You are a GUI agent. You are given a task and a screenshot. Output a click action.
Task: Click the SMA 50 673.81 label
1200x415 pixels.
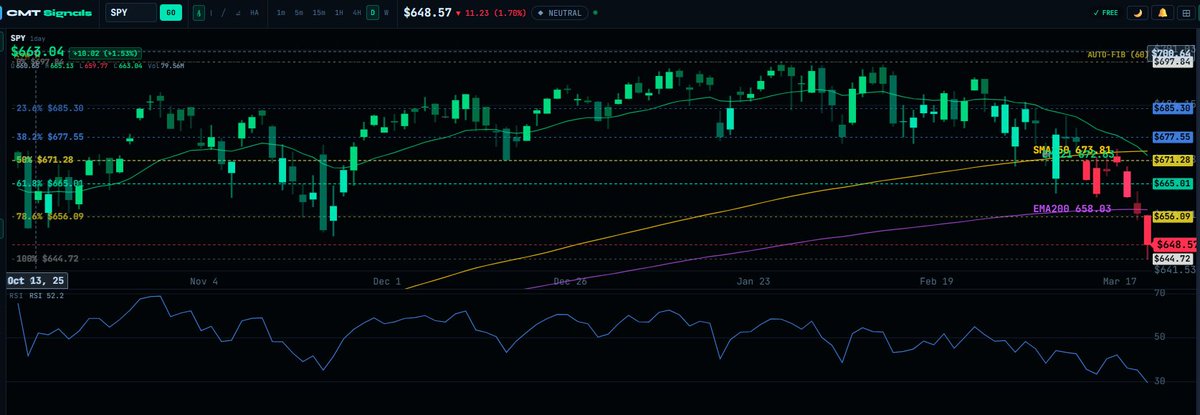(x=1072, y=150)
